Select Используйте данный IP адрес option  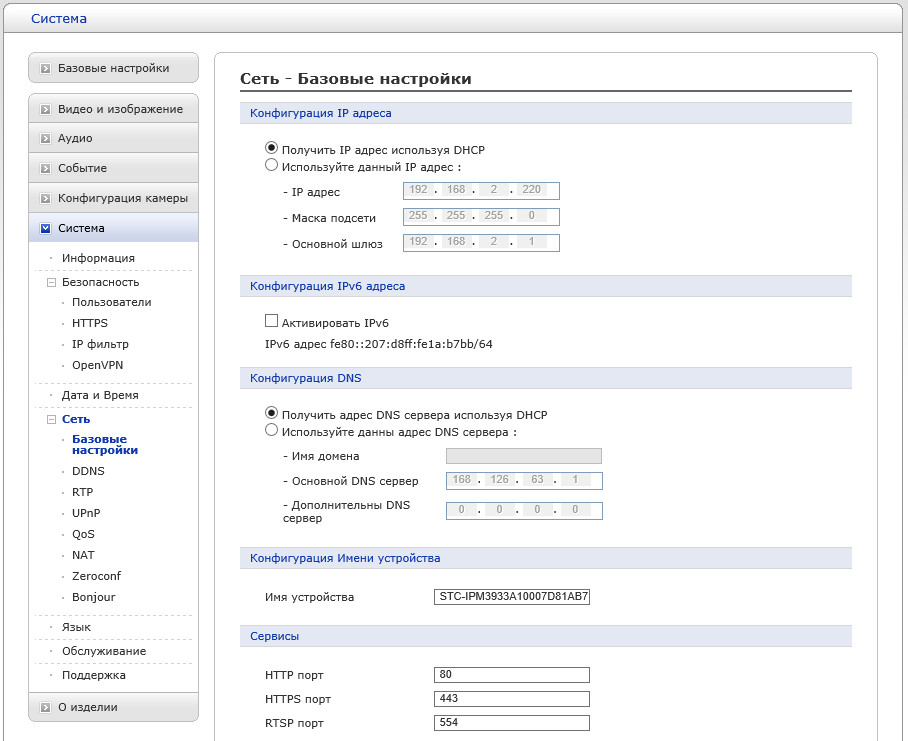(x=271, y=167)
